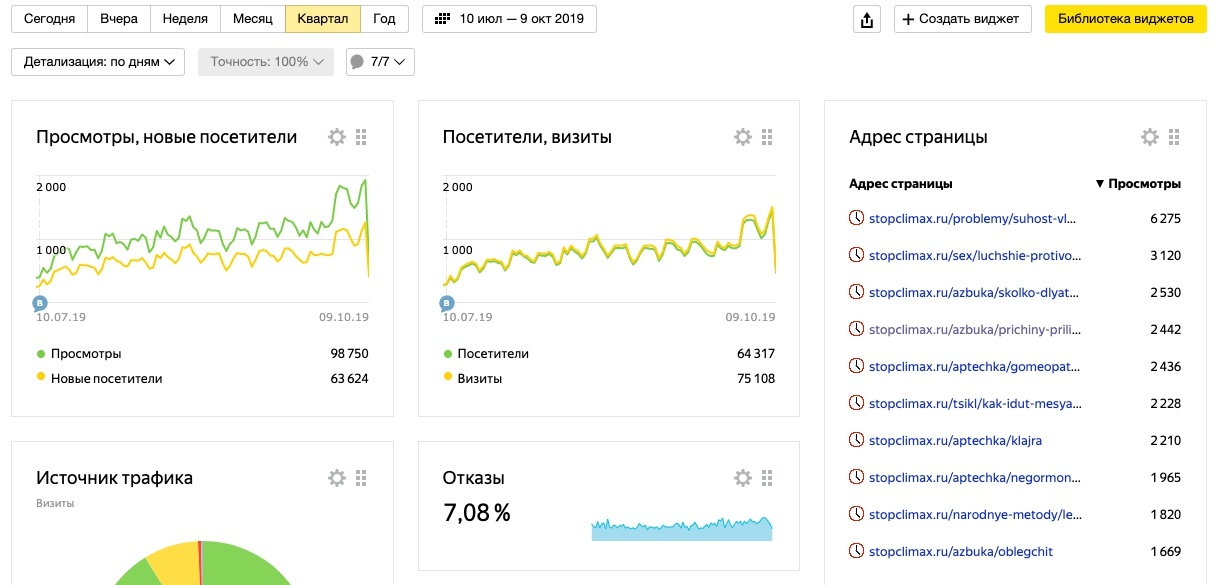Click drag handle of Посетители, визиты widget

[x=768, y=137]
